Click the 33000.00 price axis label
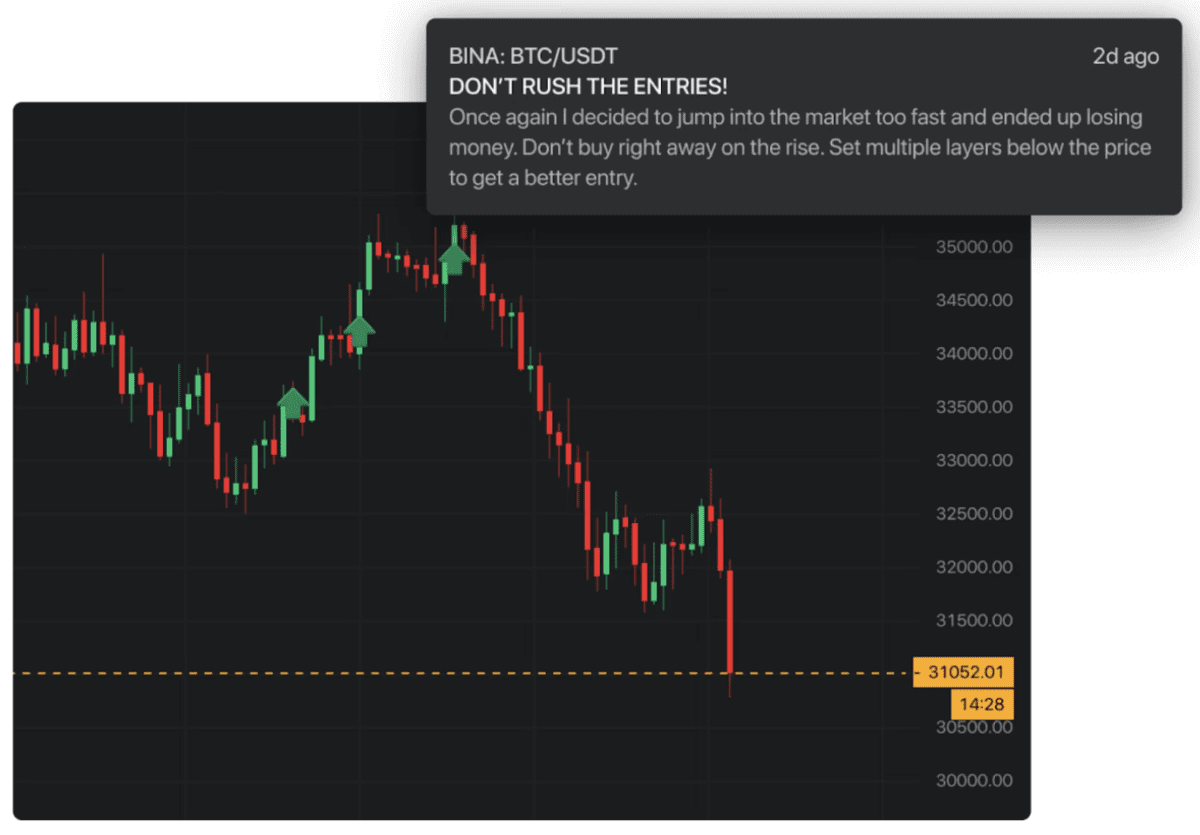The width and height of the screenshot is (1200, 835). coord(971,460)
